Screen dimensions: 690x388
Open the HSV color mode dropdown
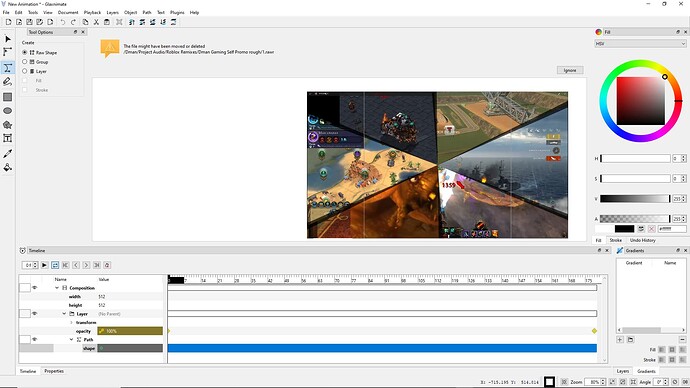click(640, 44)
